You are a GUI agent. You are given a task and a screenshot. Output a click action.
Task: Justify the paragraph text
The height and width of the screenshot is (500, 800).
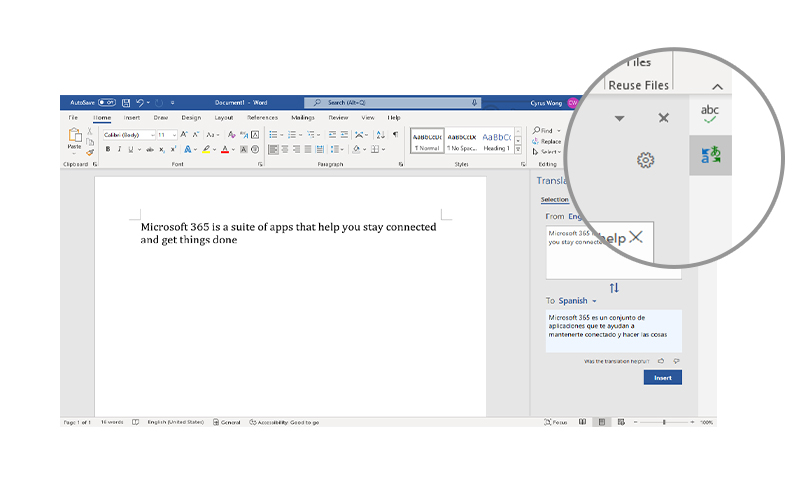pos(308,149)
